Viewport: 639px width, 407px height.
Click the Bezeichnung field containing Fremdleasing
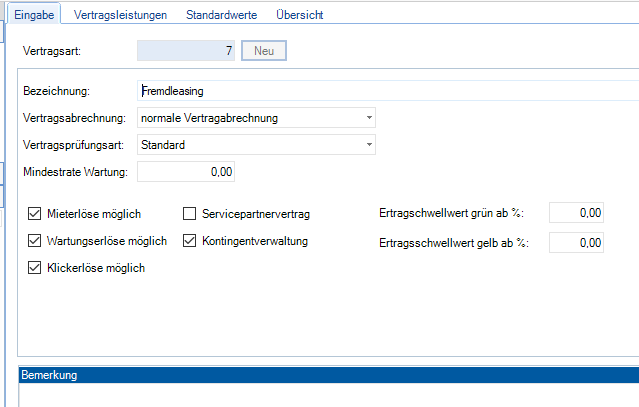(386, 91)
